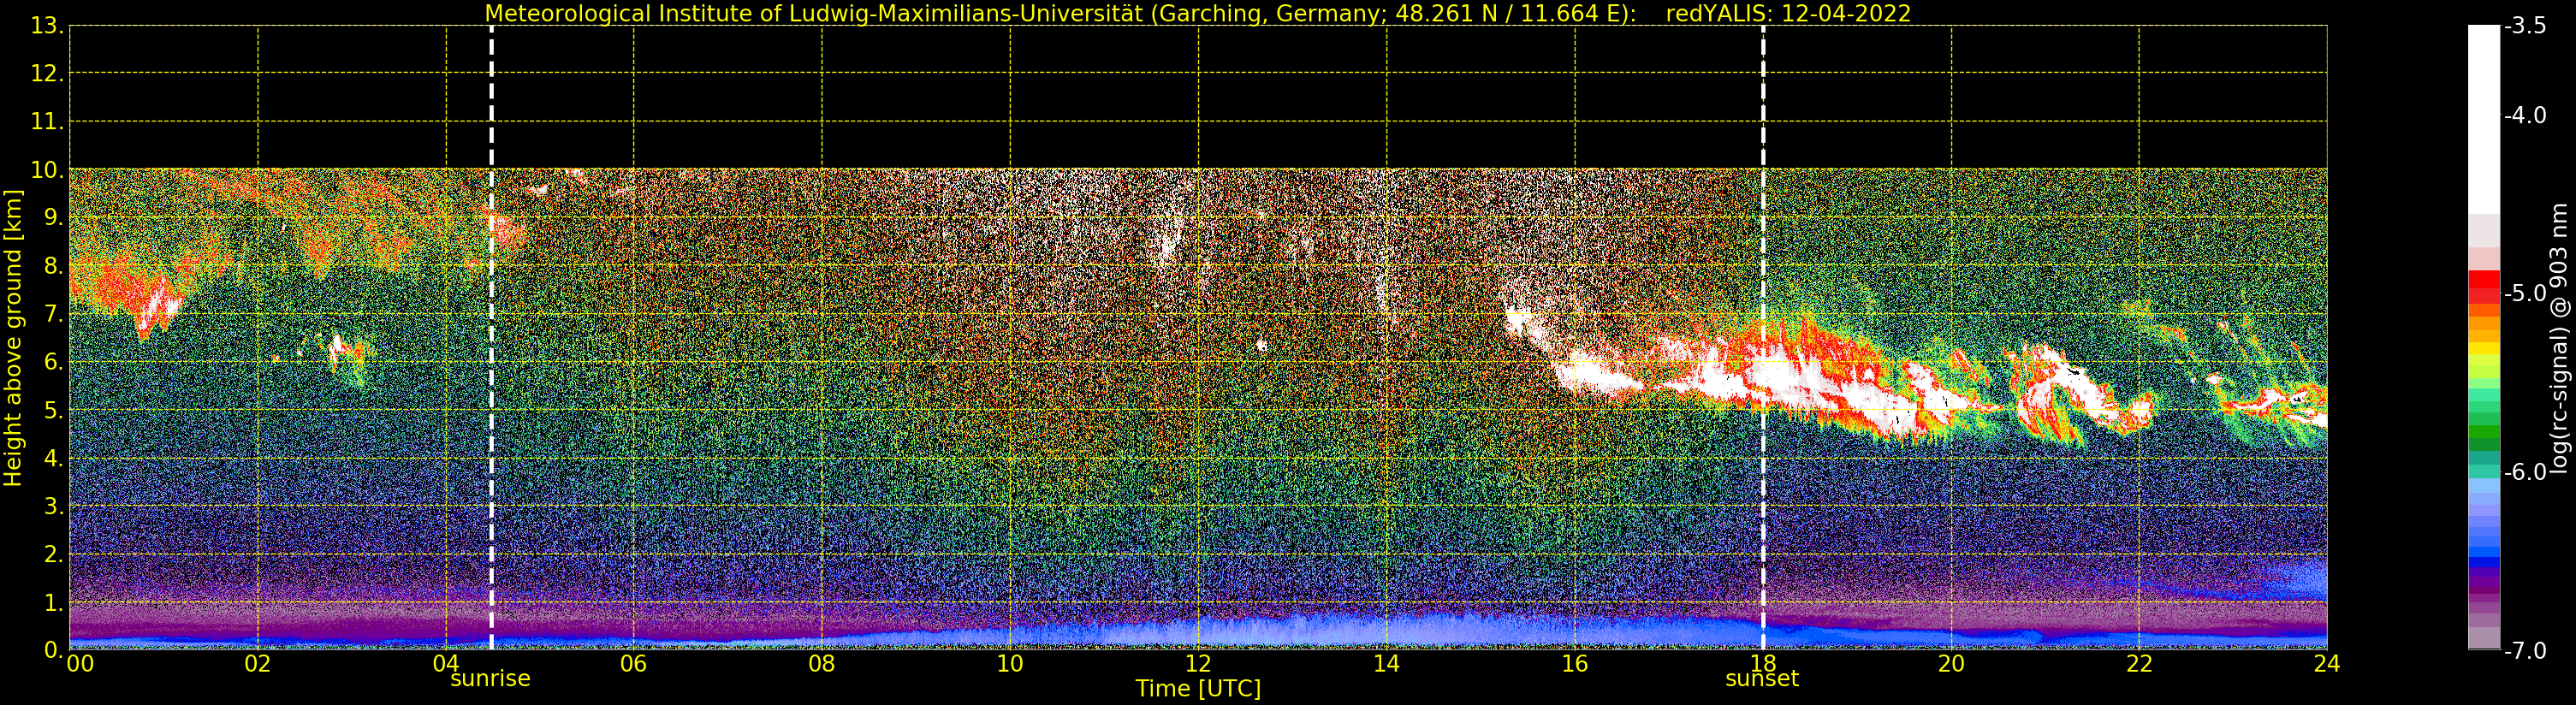2576x705 pixels.
Task: Click the '-5.0' colorbar tick label
Action: (x=2525, y=294)
